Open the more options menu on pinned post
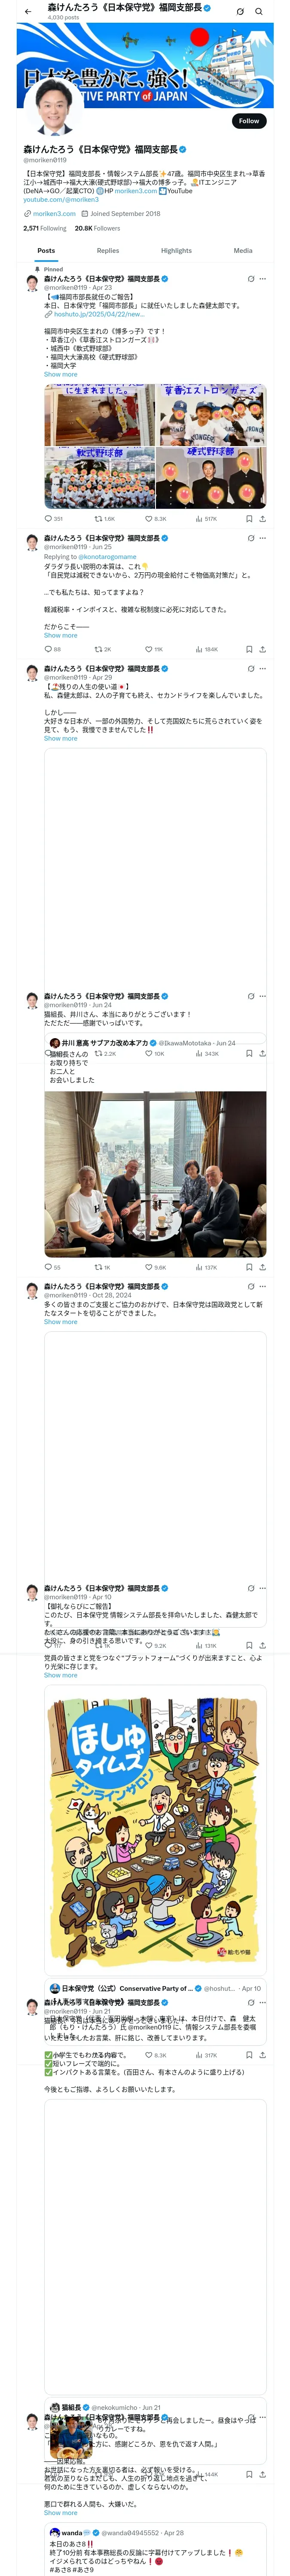The height and width of the screenshot is (2576, 290). pyautogui.click(x=263, y=279)
